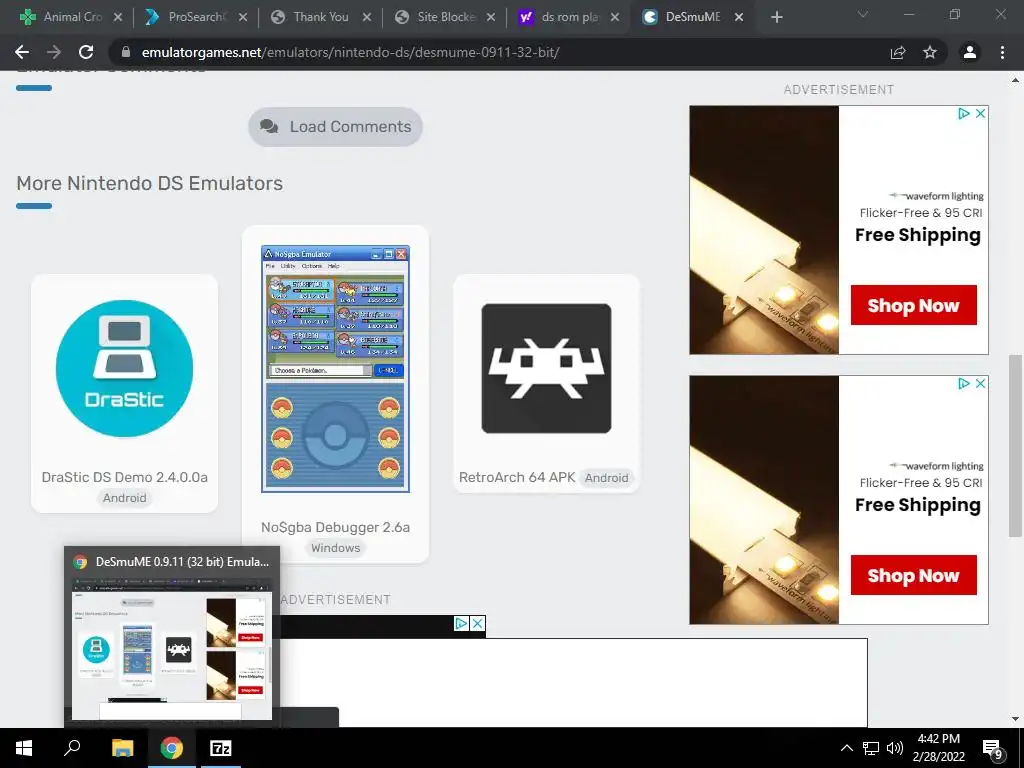1024x768 pixels.
Task: Open RetroArch 64 APK link
Action: pos(517,477)
